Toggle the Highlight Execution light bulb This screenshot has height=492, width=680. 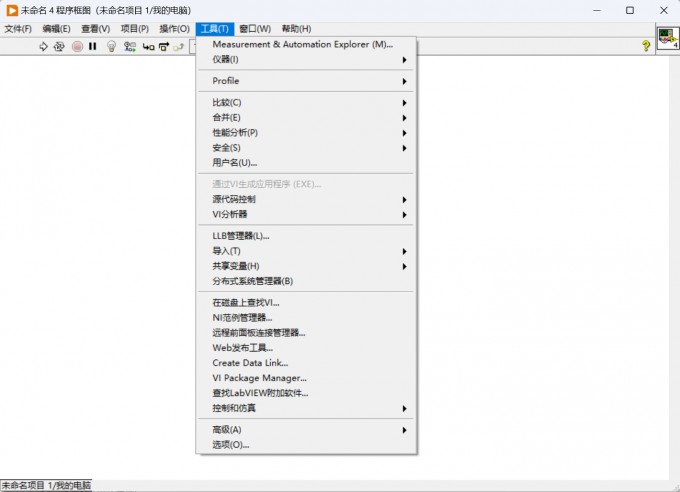pos(111,46)
